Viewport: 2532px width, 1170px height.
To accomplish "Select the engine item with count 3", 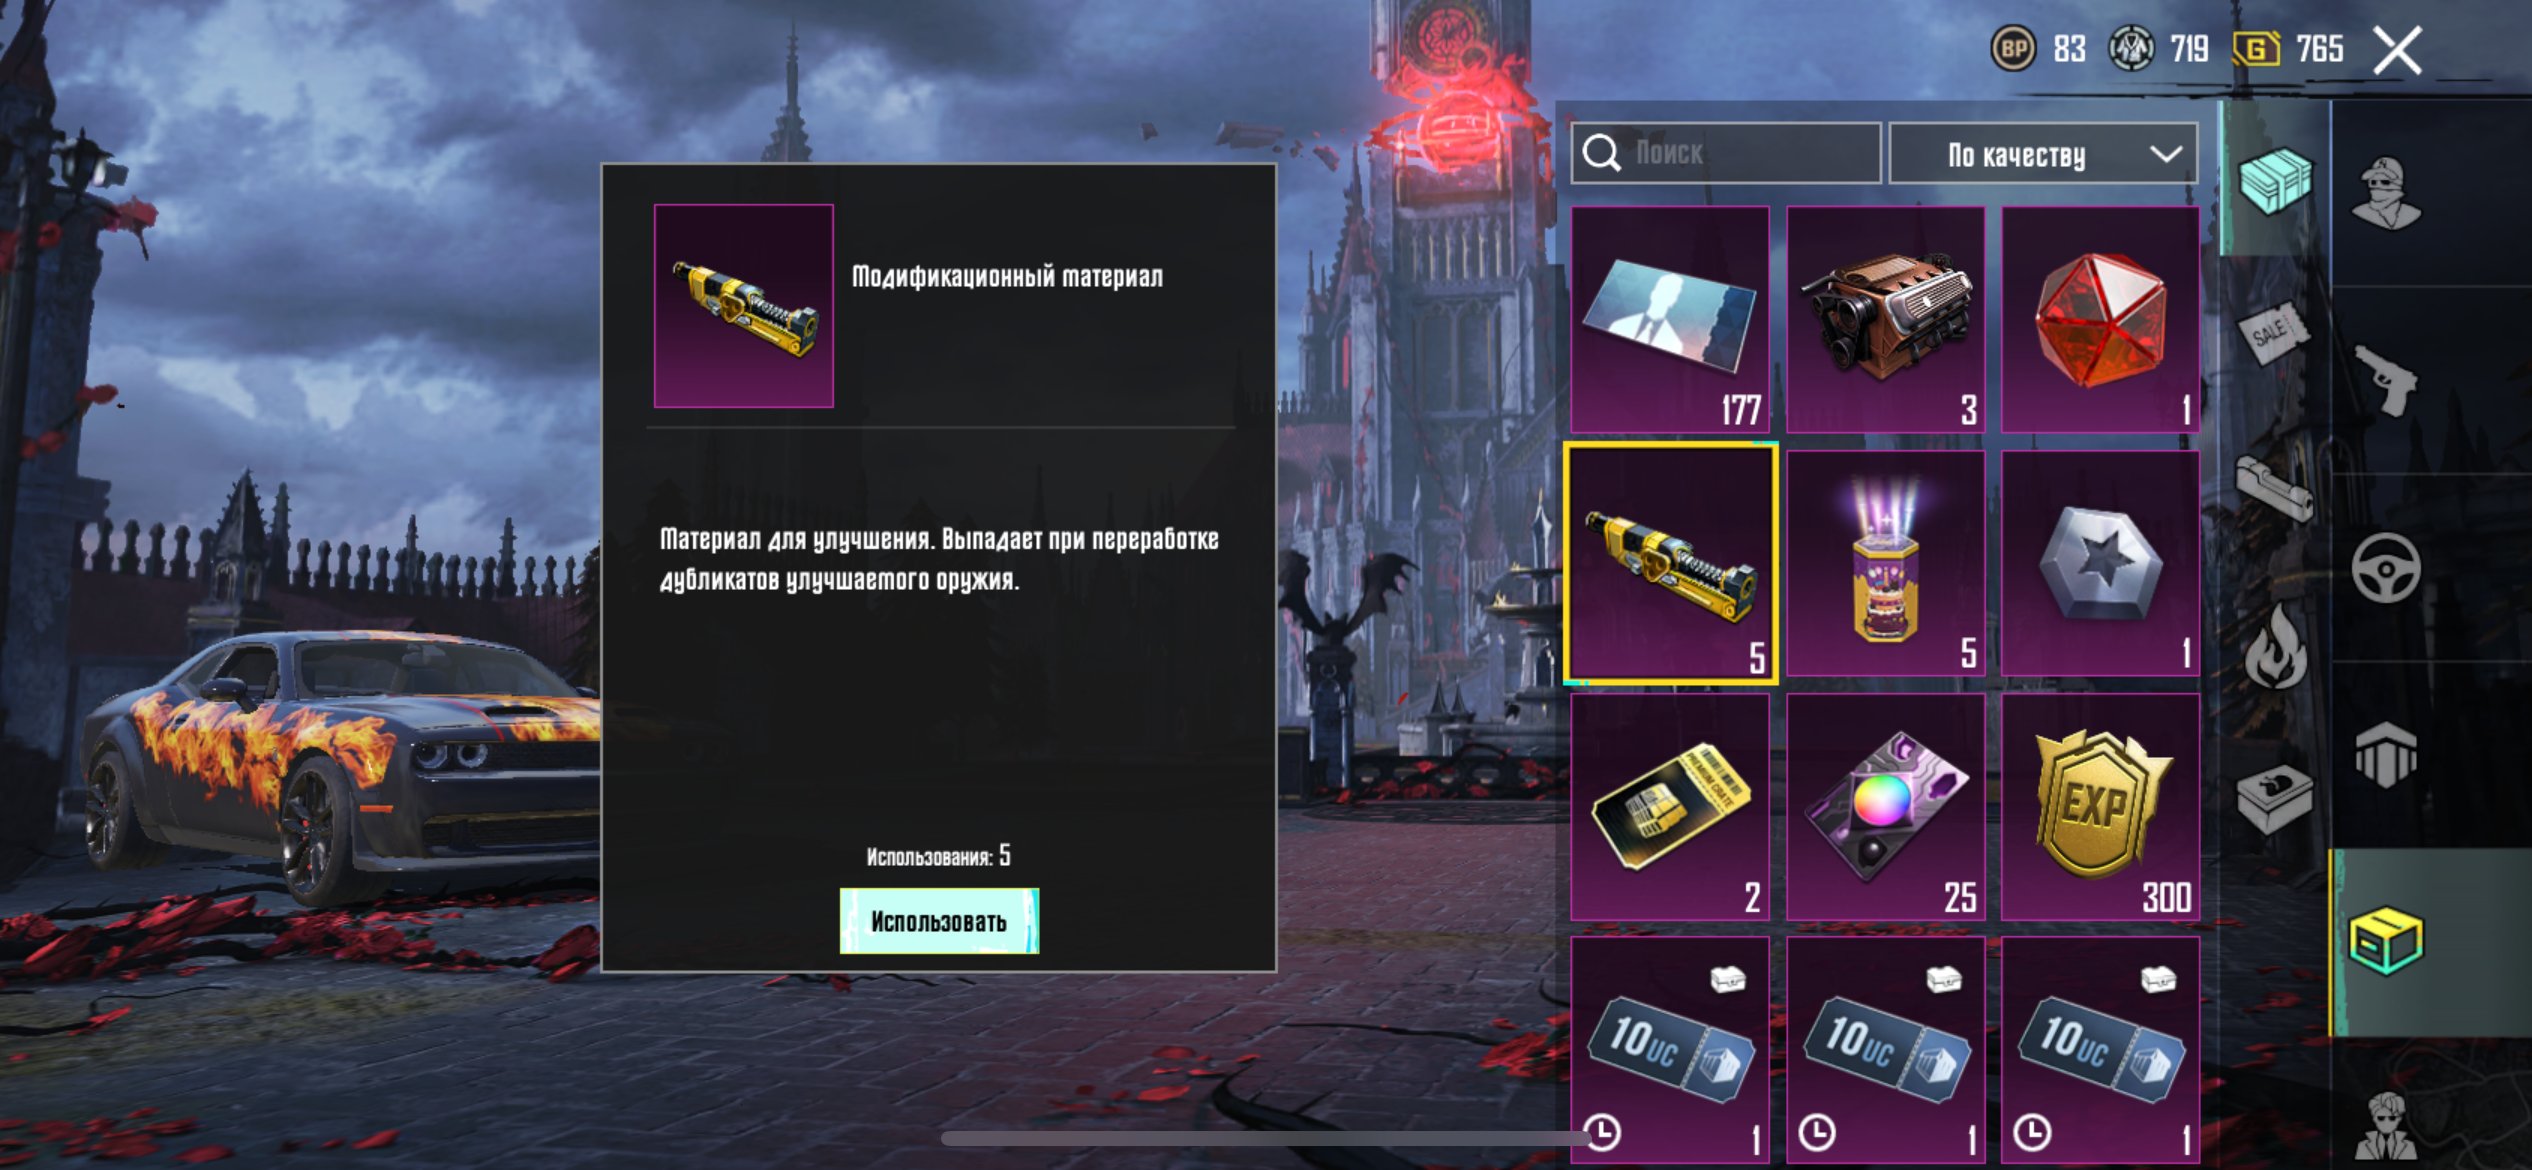I will (x=1885, y=320).
